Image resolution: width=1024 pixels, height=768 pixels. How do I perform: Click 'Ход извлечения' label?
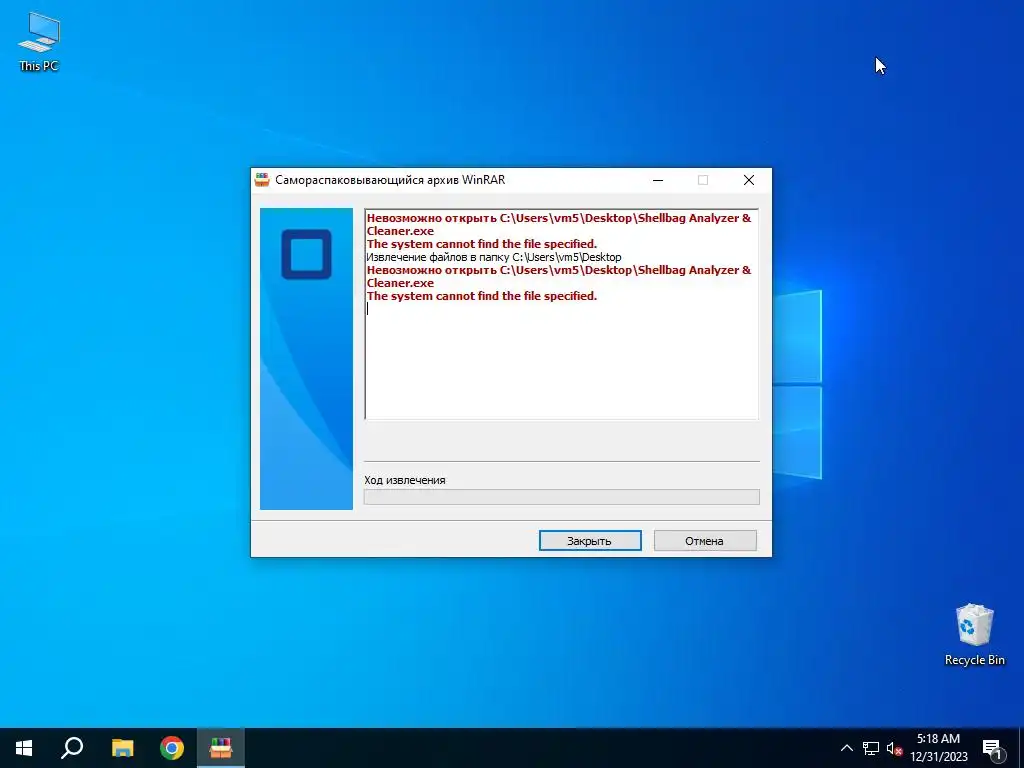pos(405,480)
